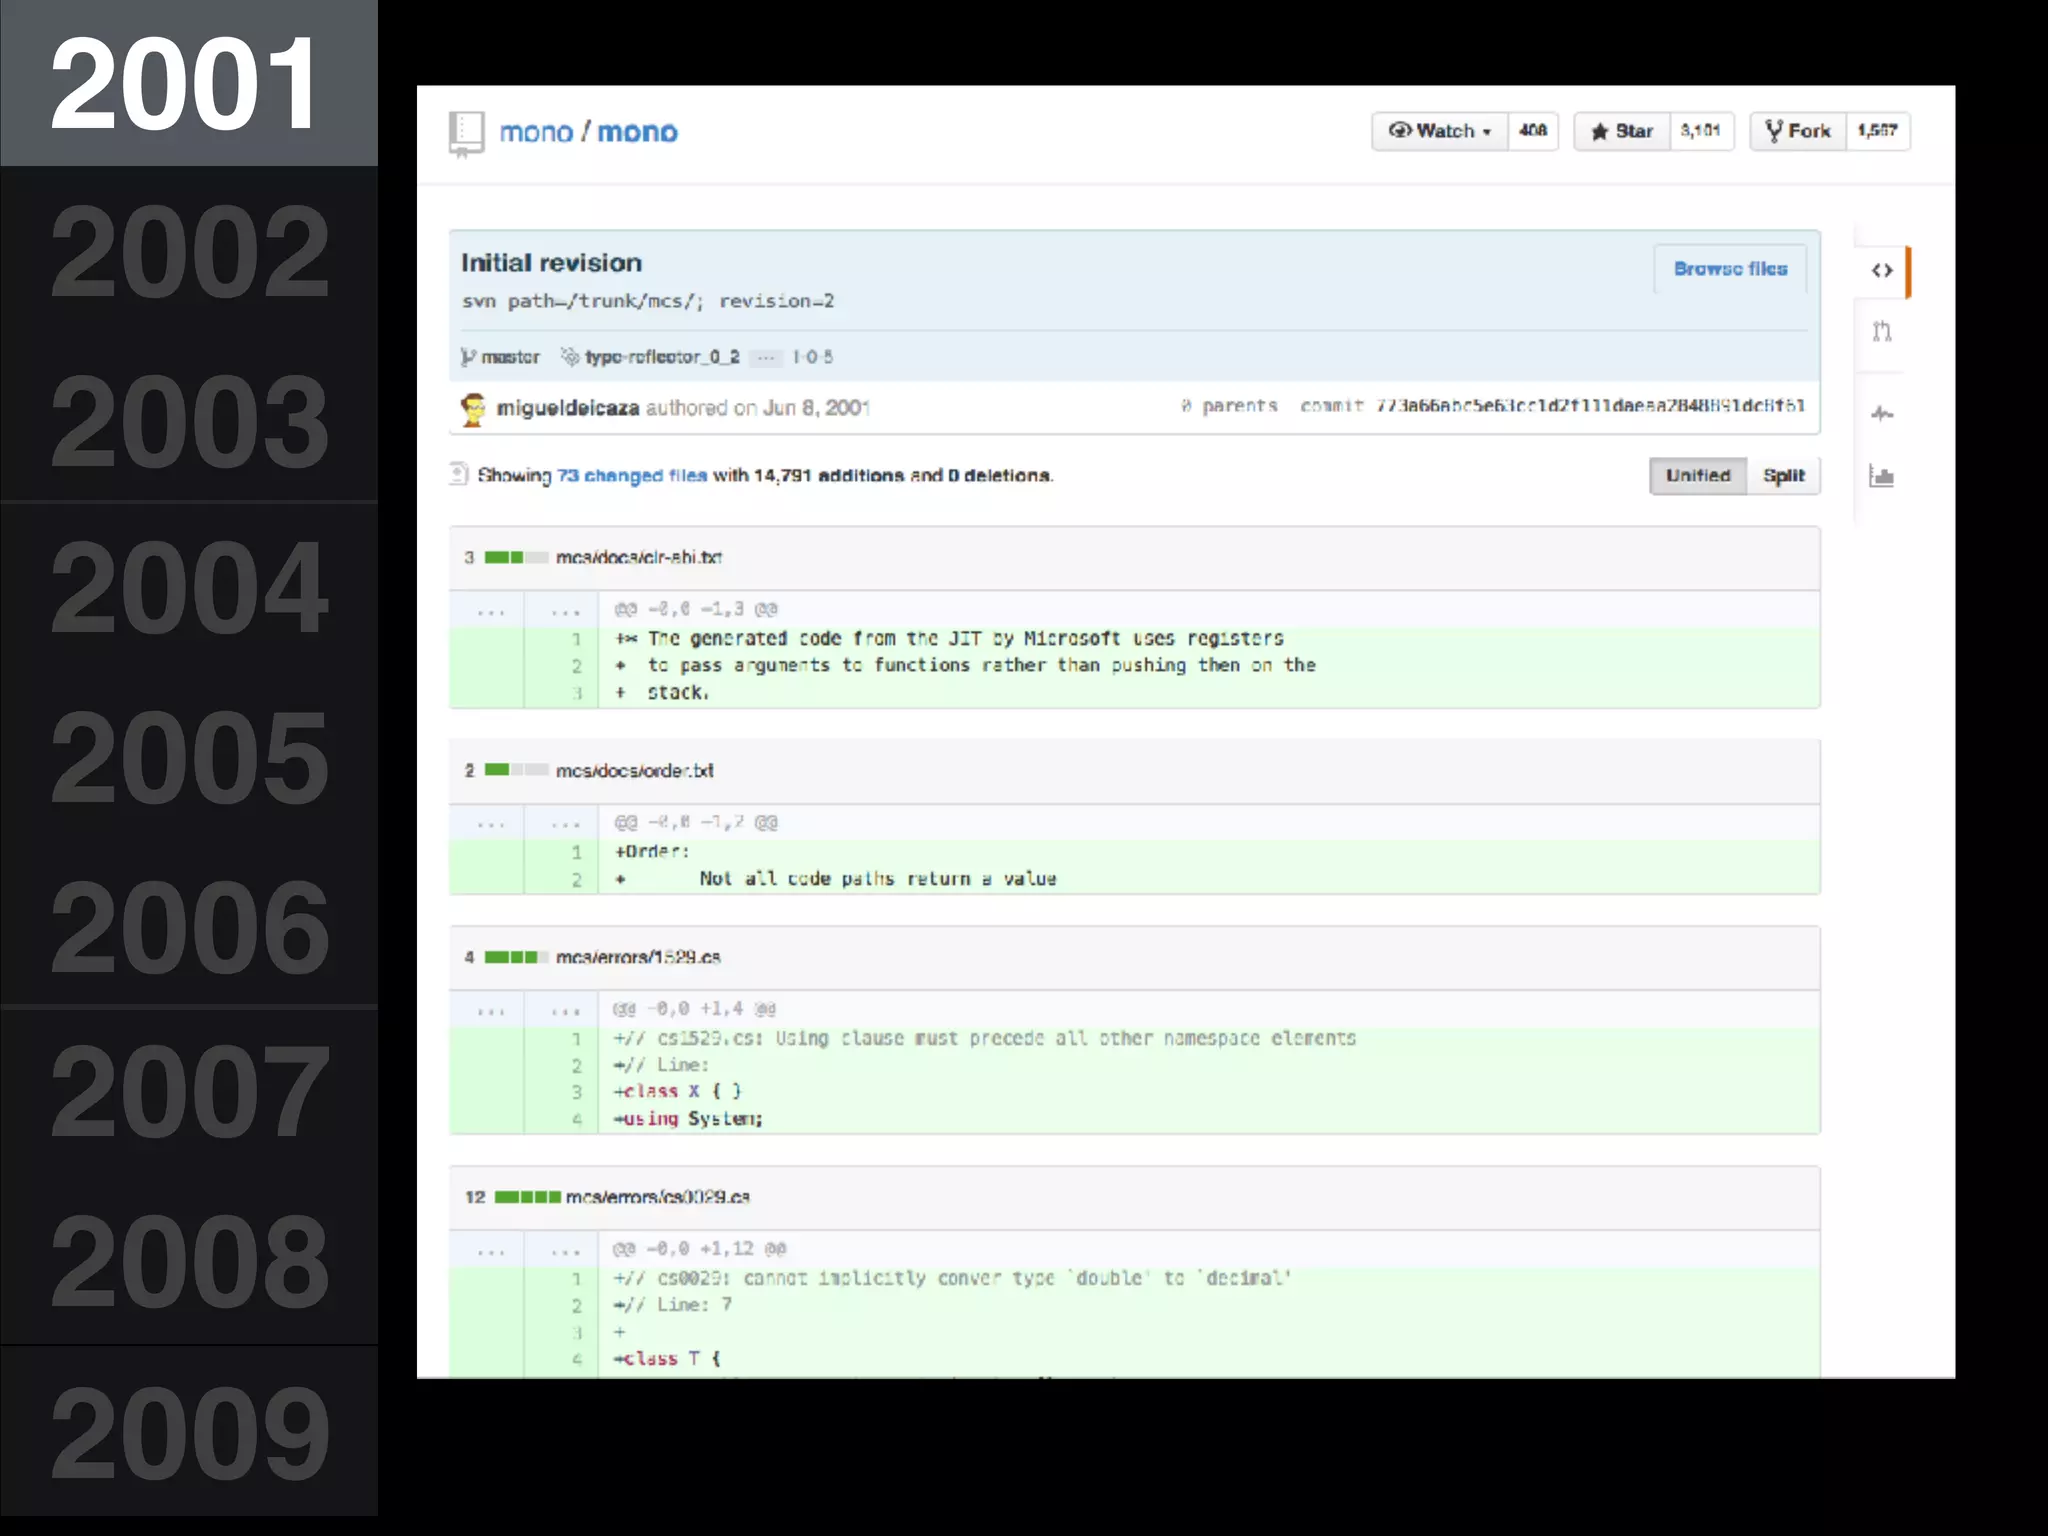Open the type-reflector_0_2 tag link

(x=661, y=357)
